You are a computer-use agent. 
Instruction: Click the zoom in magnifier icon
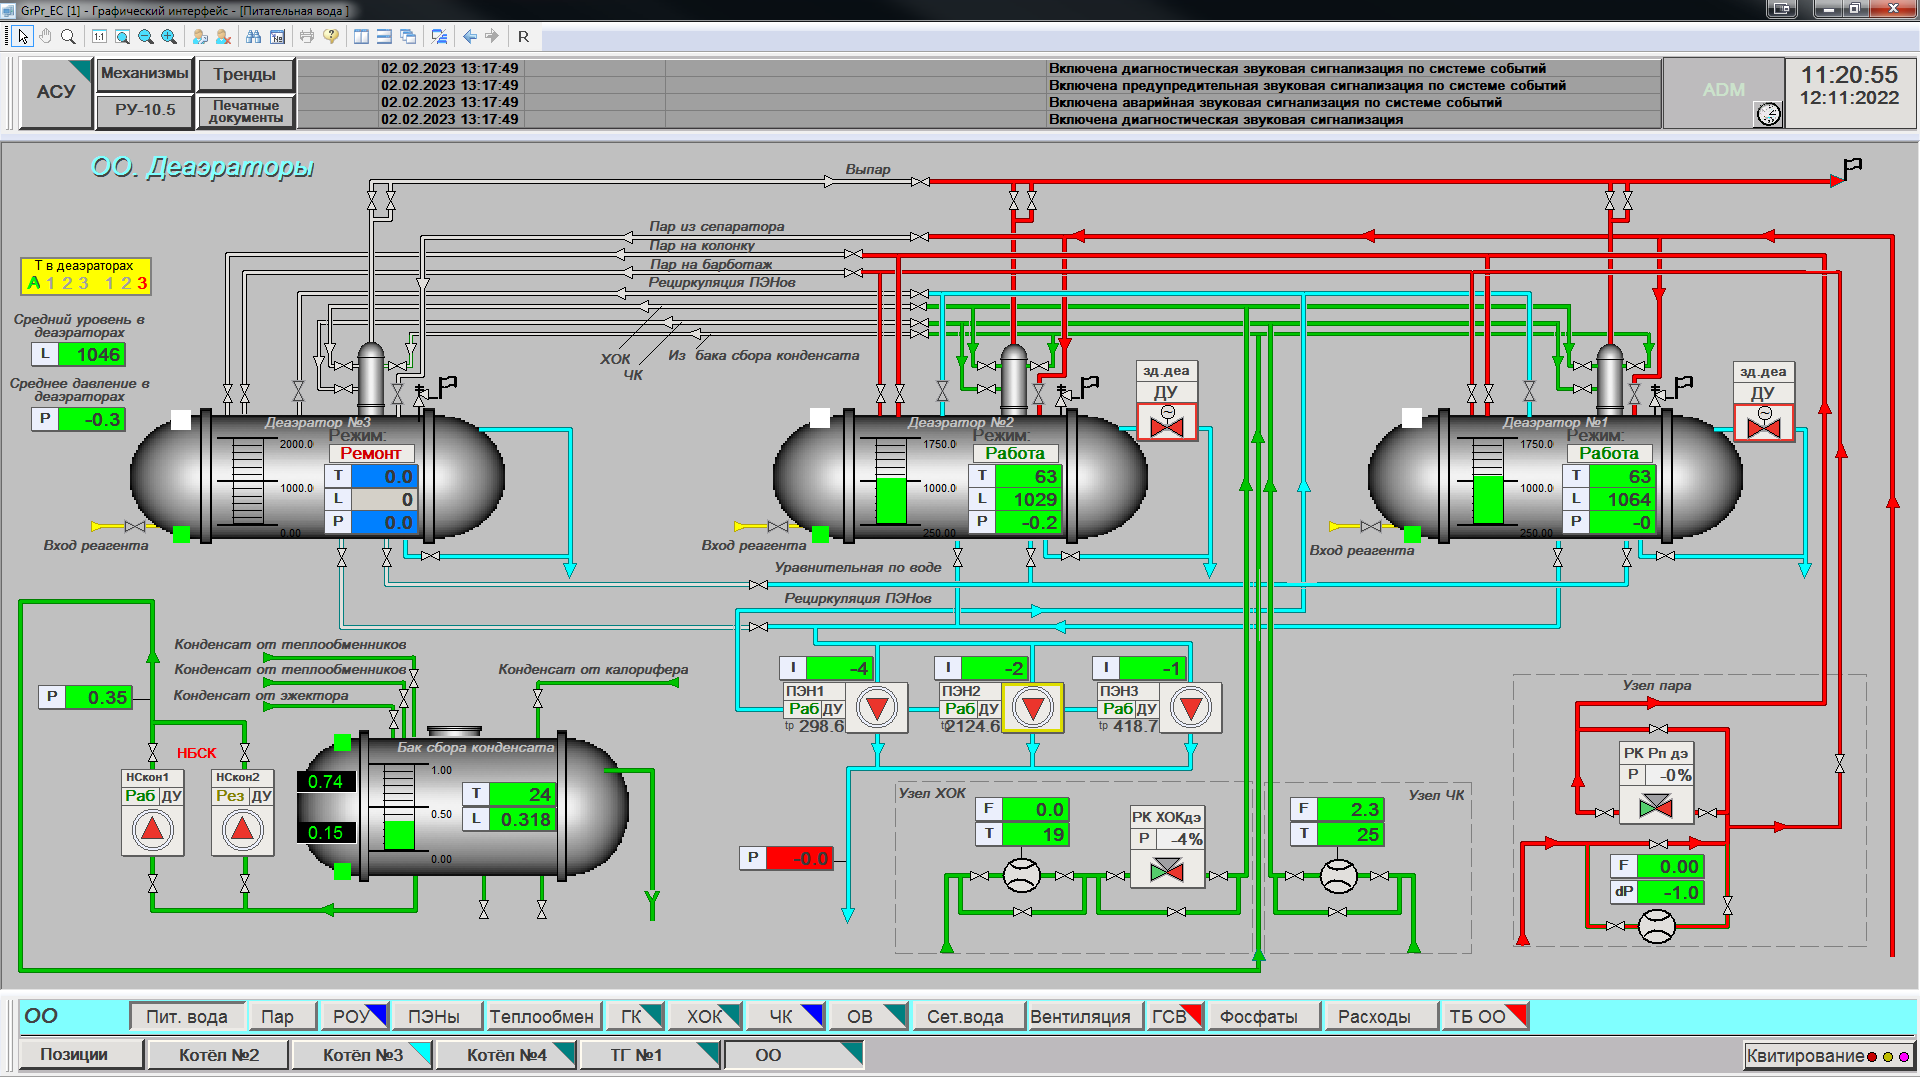coord(169,37)
